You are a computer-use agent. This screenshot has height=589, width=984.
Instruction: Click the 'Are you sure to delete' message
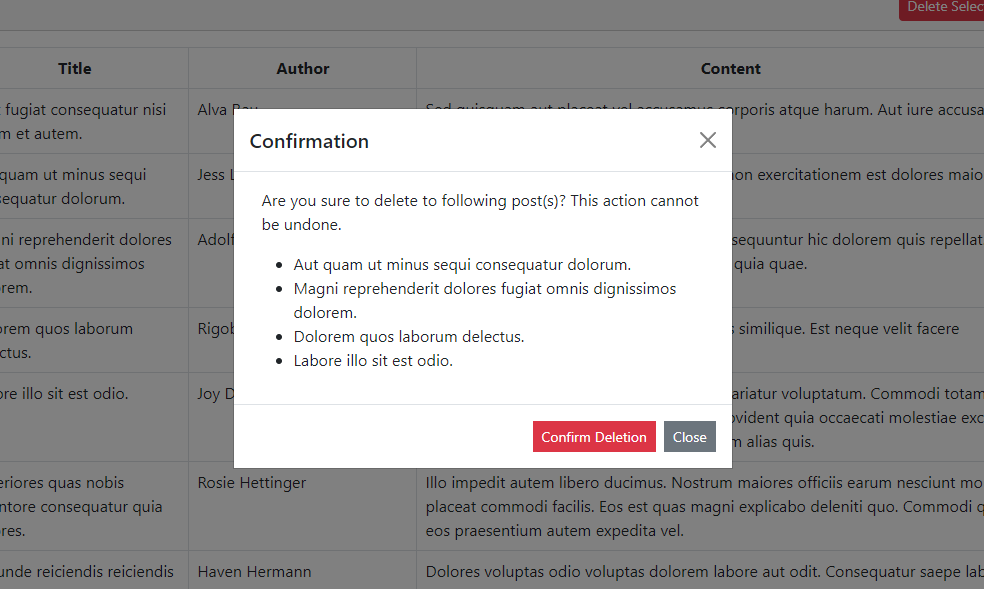click(480, 213)
